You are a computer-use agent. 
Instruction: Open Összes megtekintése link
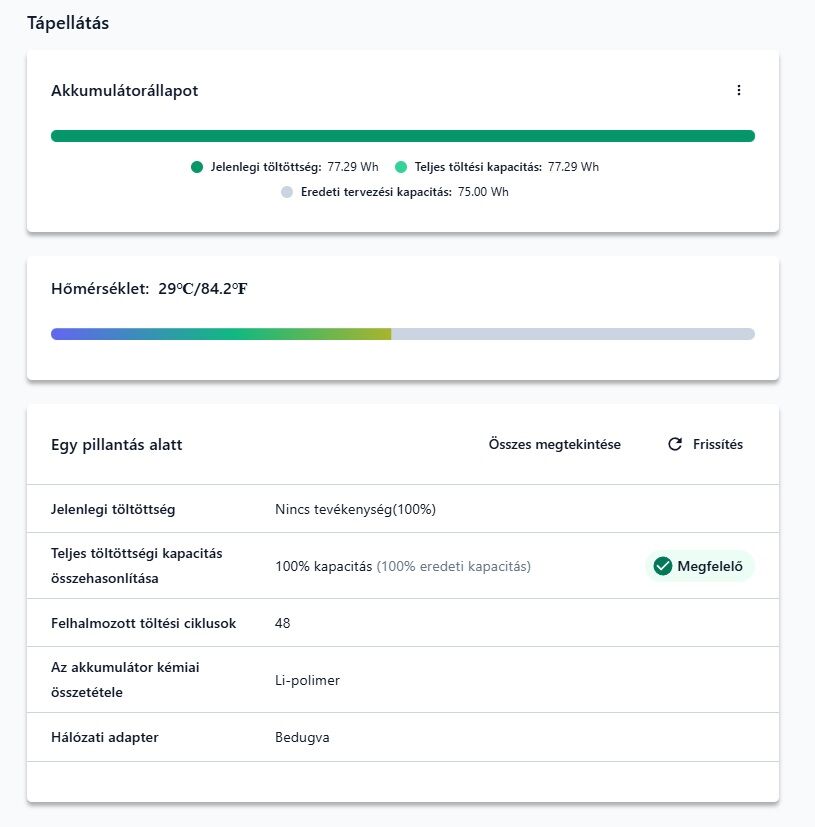tap(554, 444)
